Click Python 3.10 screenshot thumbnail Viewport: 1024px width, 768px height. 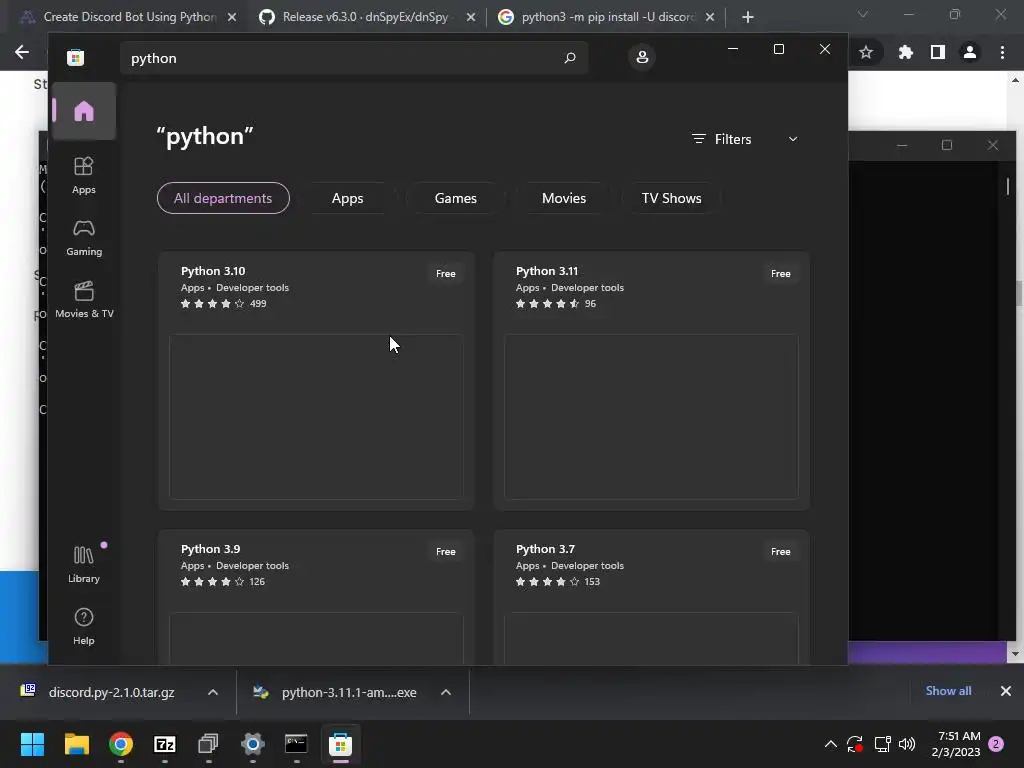click(316, 417)
